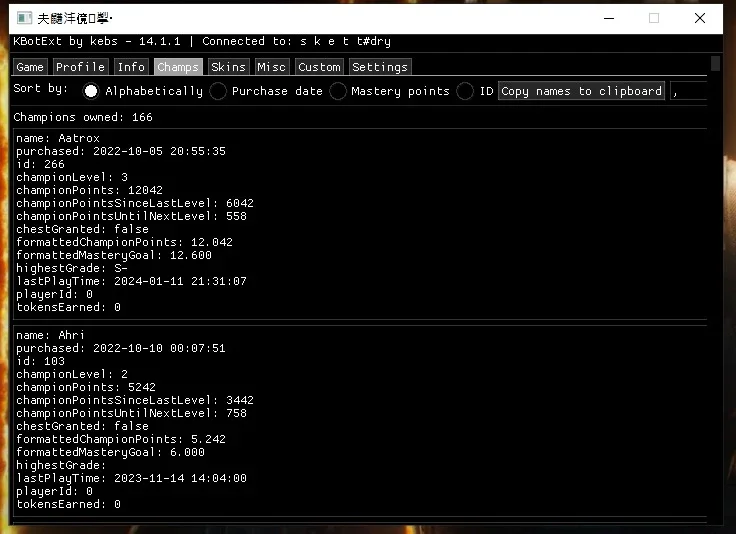The image size is (736, 534).
Task: Go to the Skins tab
Action: click(229, 67)
